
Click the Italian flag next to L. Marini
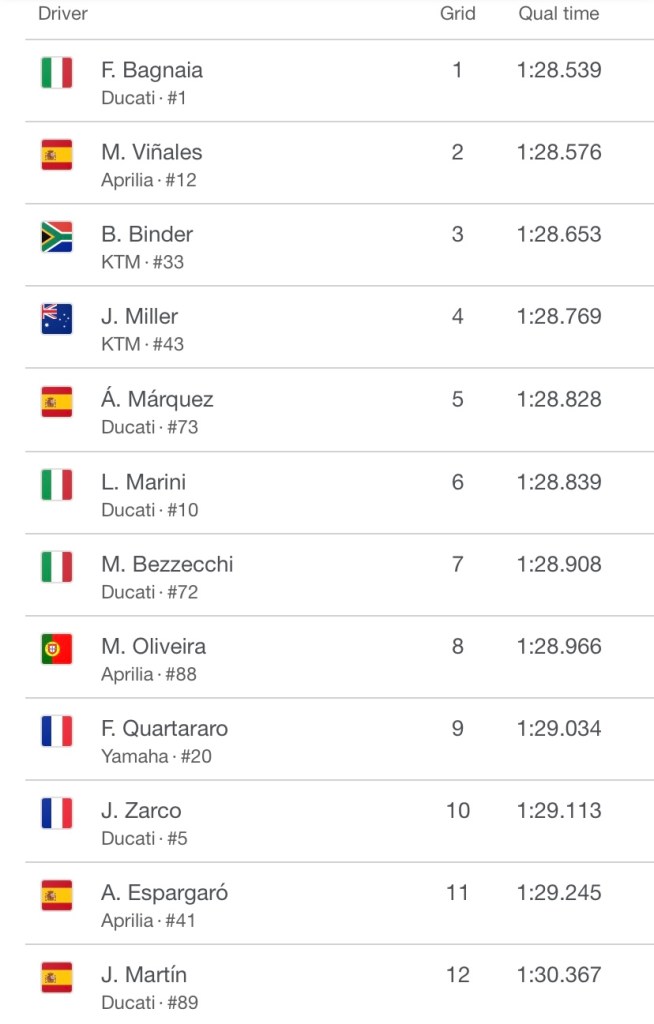[x=57, y=485]
